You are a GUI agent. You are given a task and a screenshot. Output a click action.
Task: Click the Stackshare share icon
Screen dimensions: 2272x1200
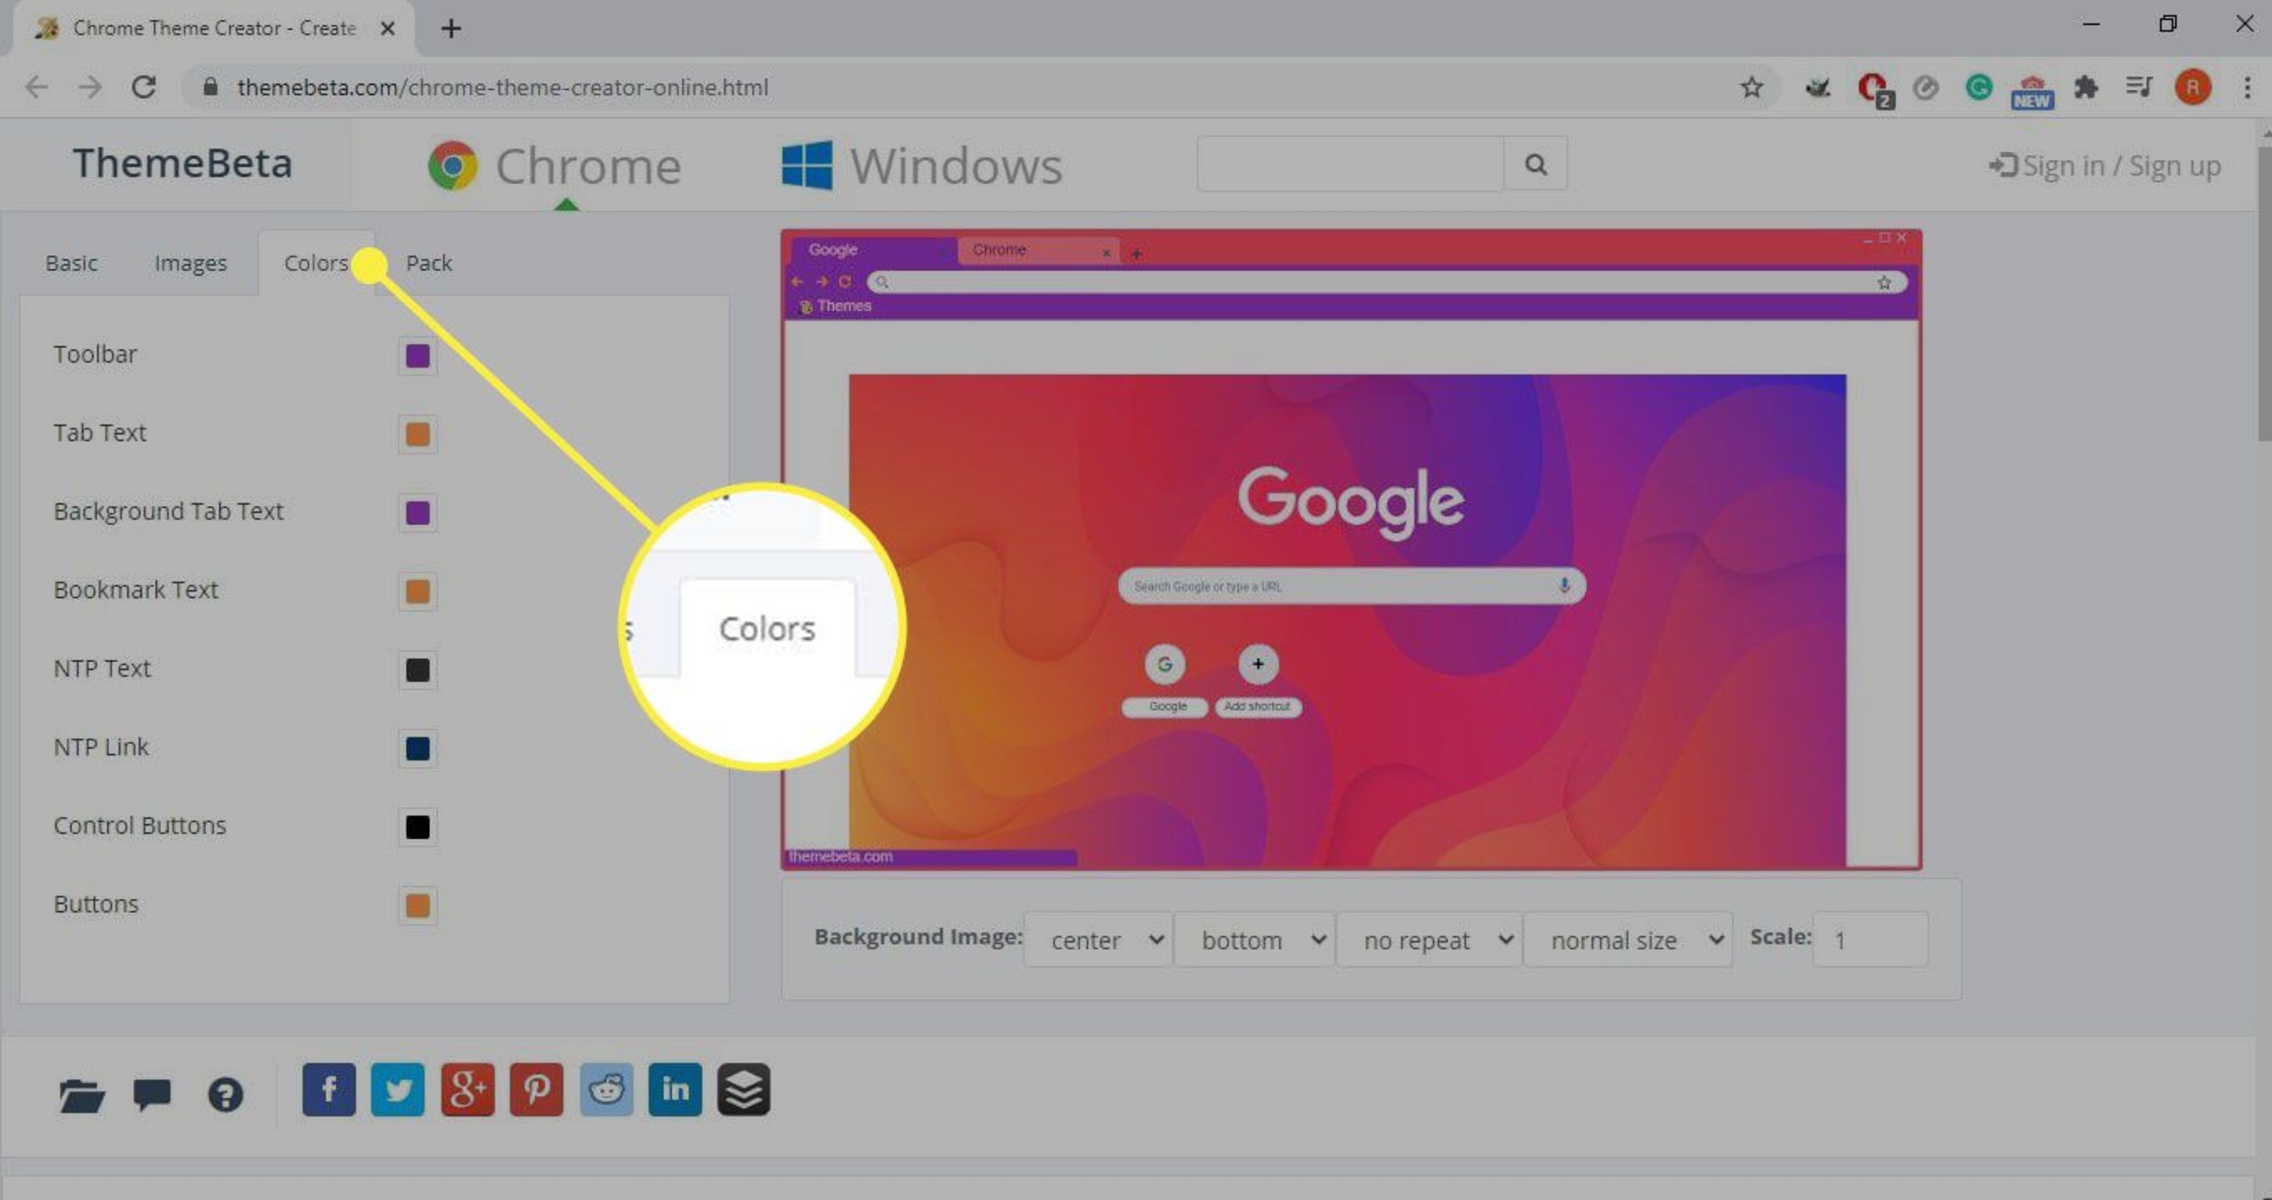tap(742, 1090)
